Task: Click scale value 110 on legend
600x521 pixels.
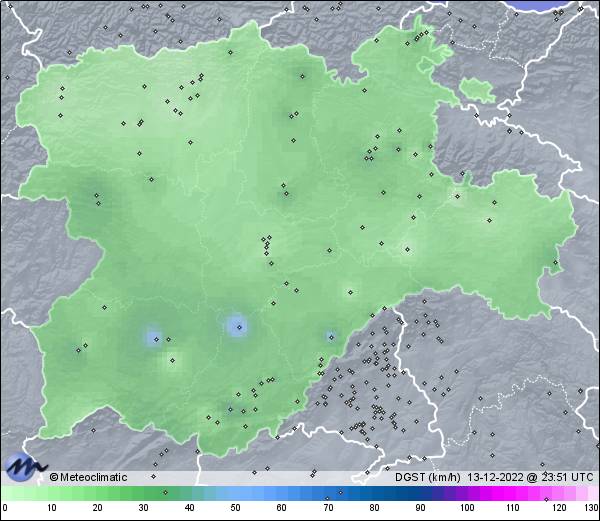Action: 513,508
